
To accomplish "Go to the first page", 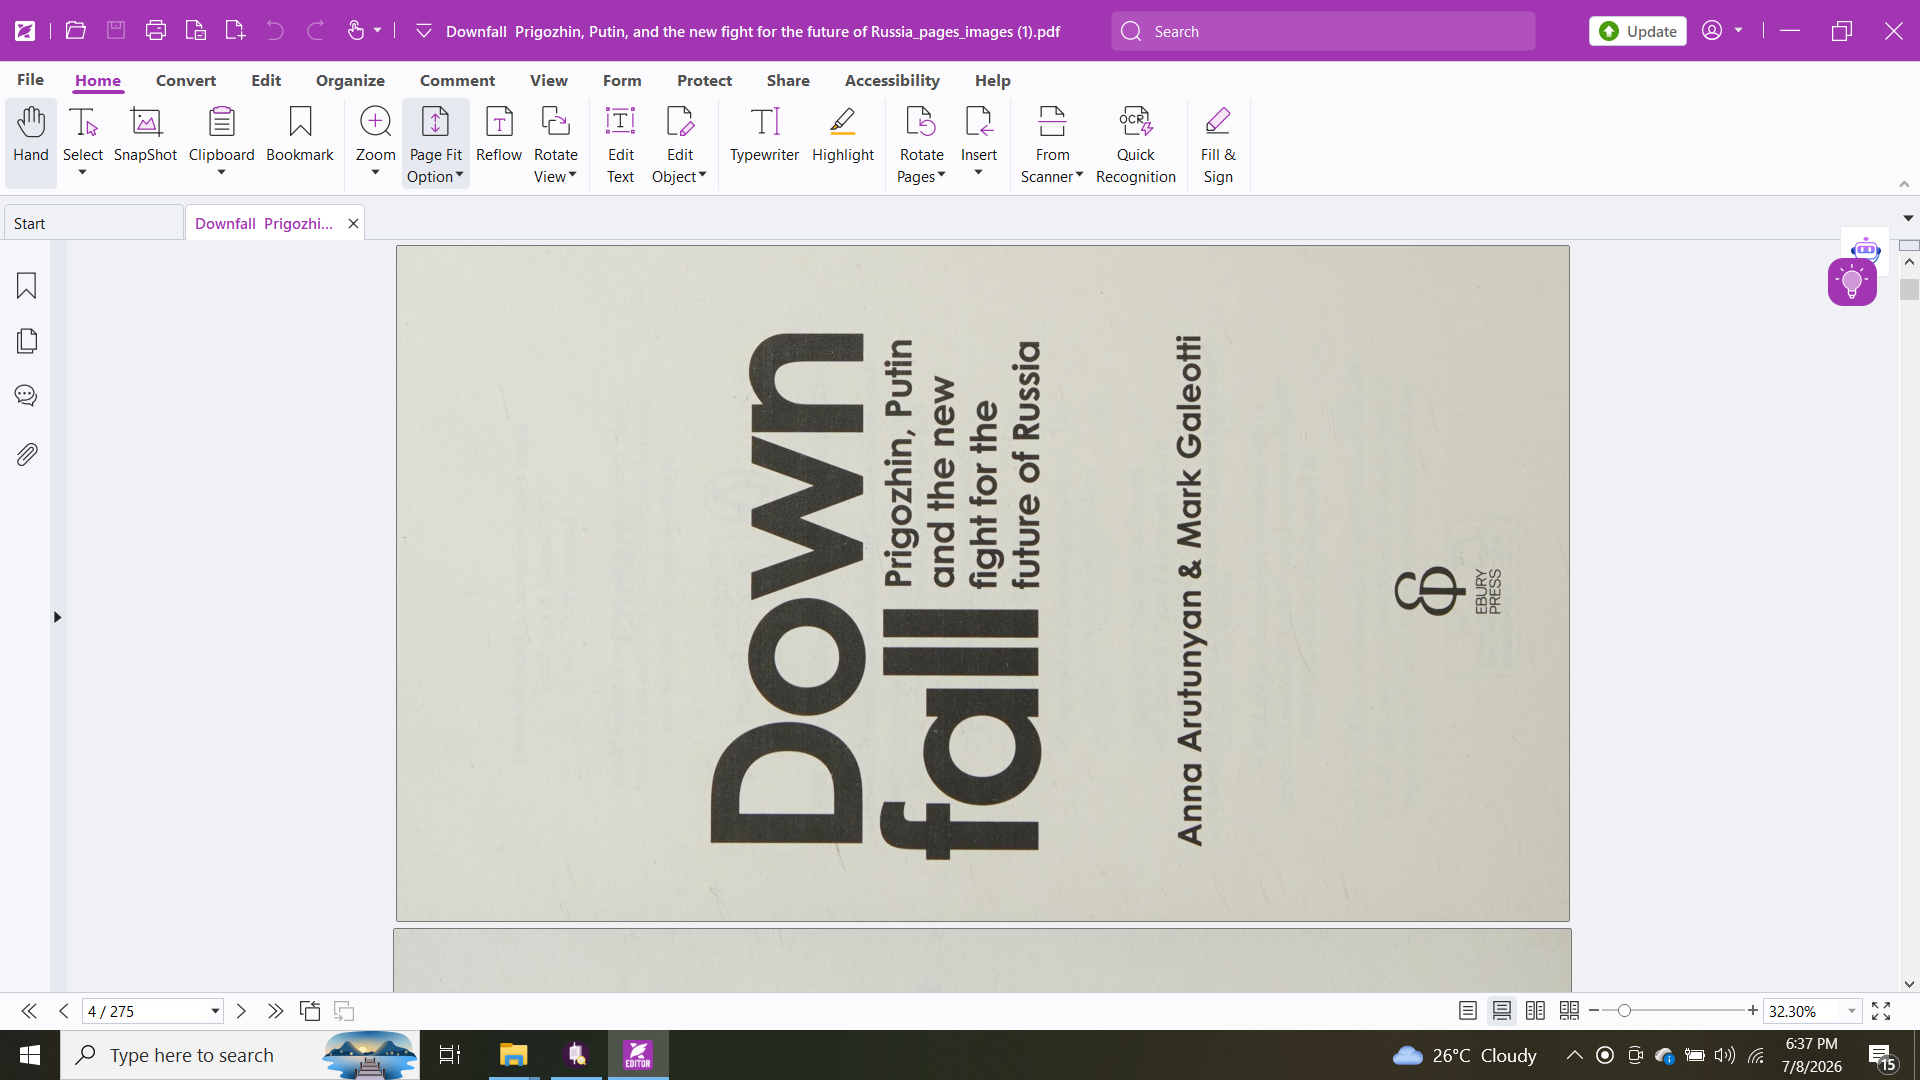I will tap(29, 1011).
